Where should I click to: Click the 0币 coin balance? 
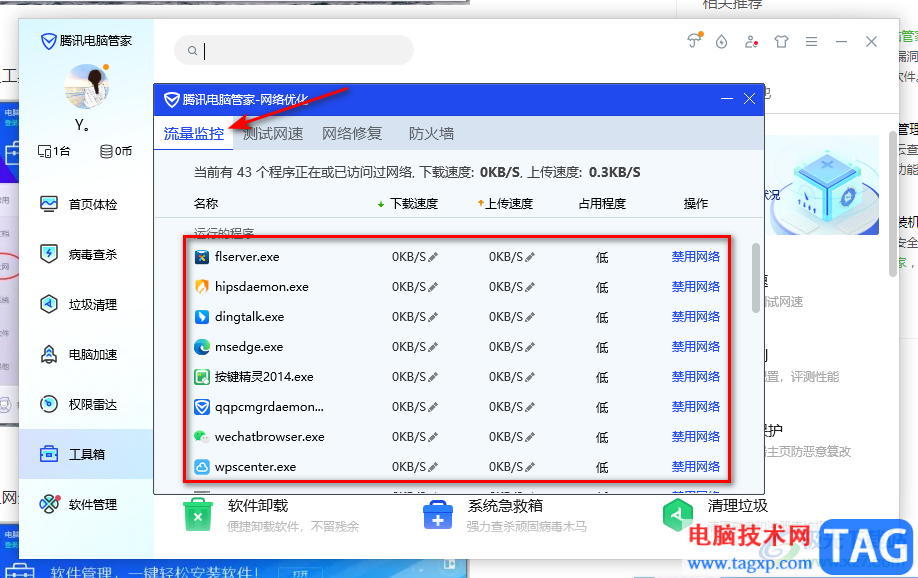point(116,151)
